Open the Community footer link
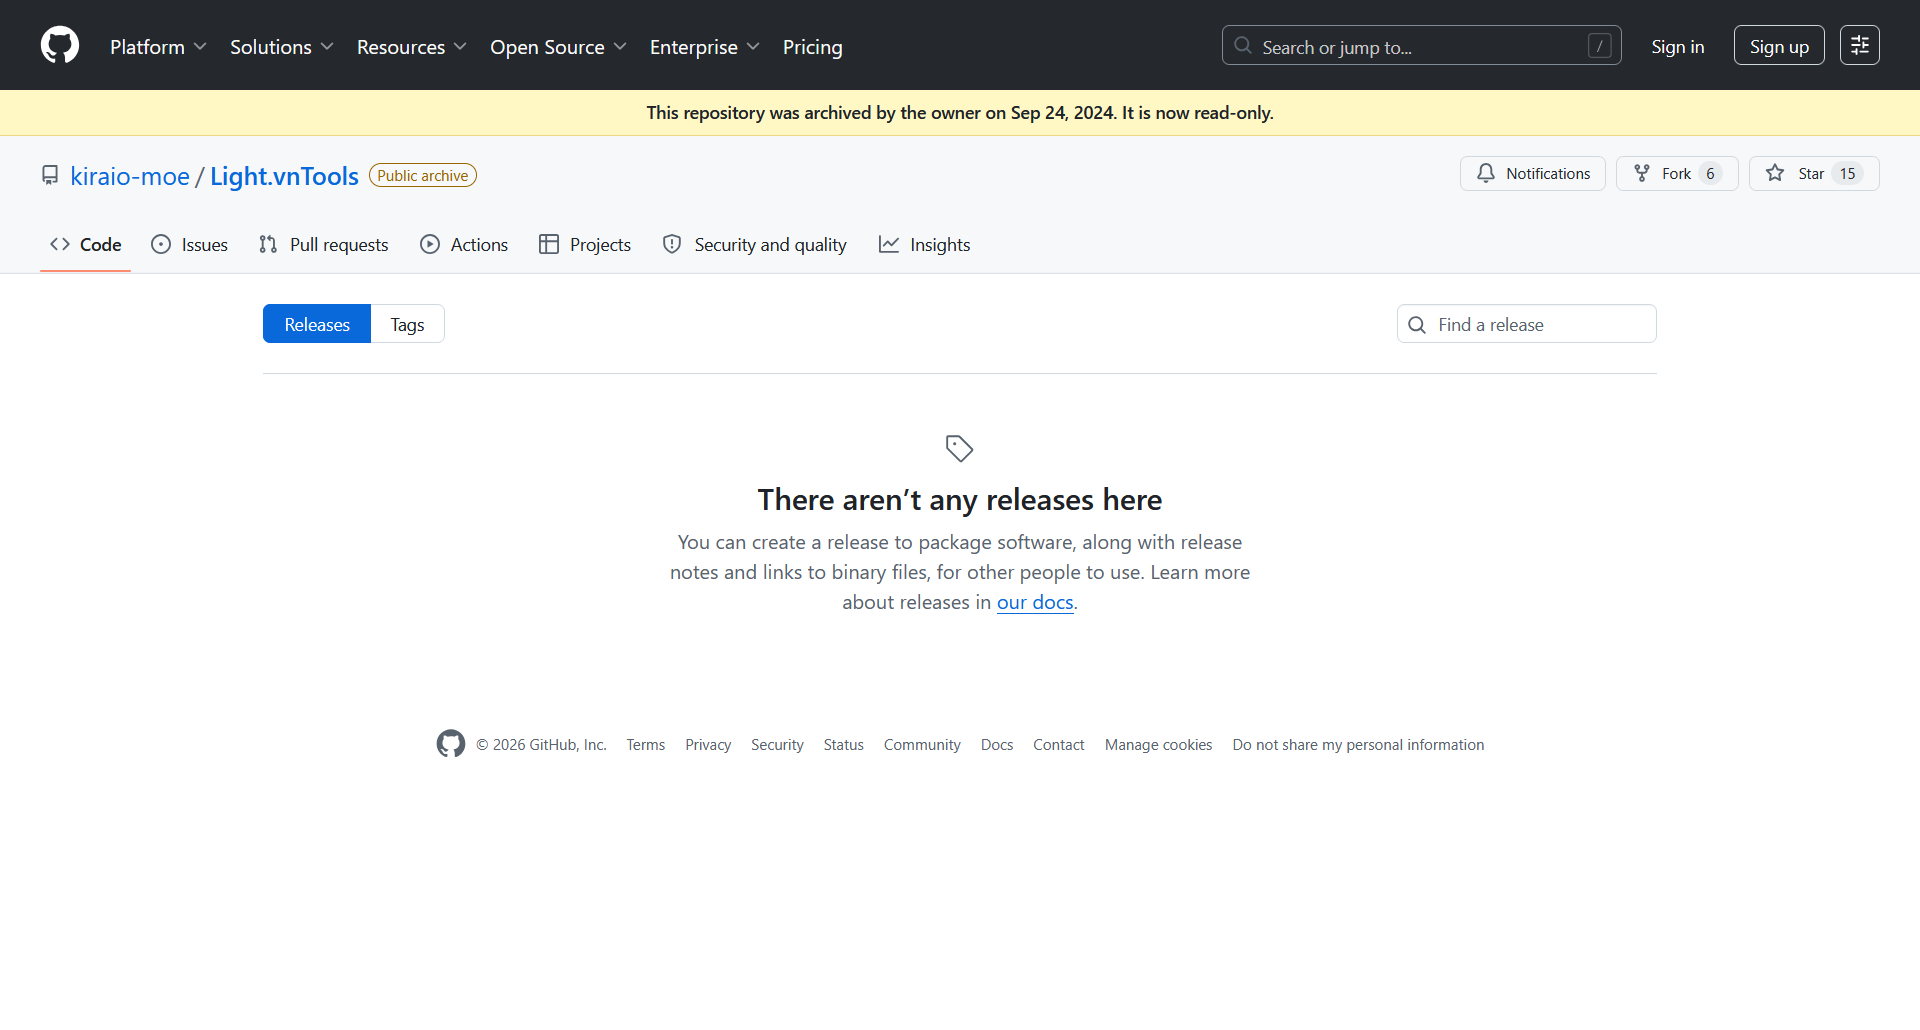Viewport: 1920px width, 1030px height. [922, 745]
